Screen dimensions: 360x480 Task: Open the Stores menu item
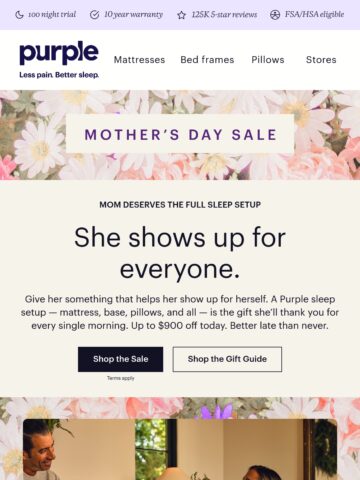coord(321,60)
